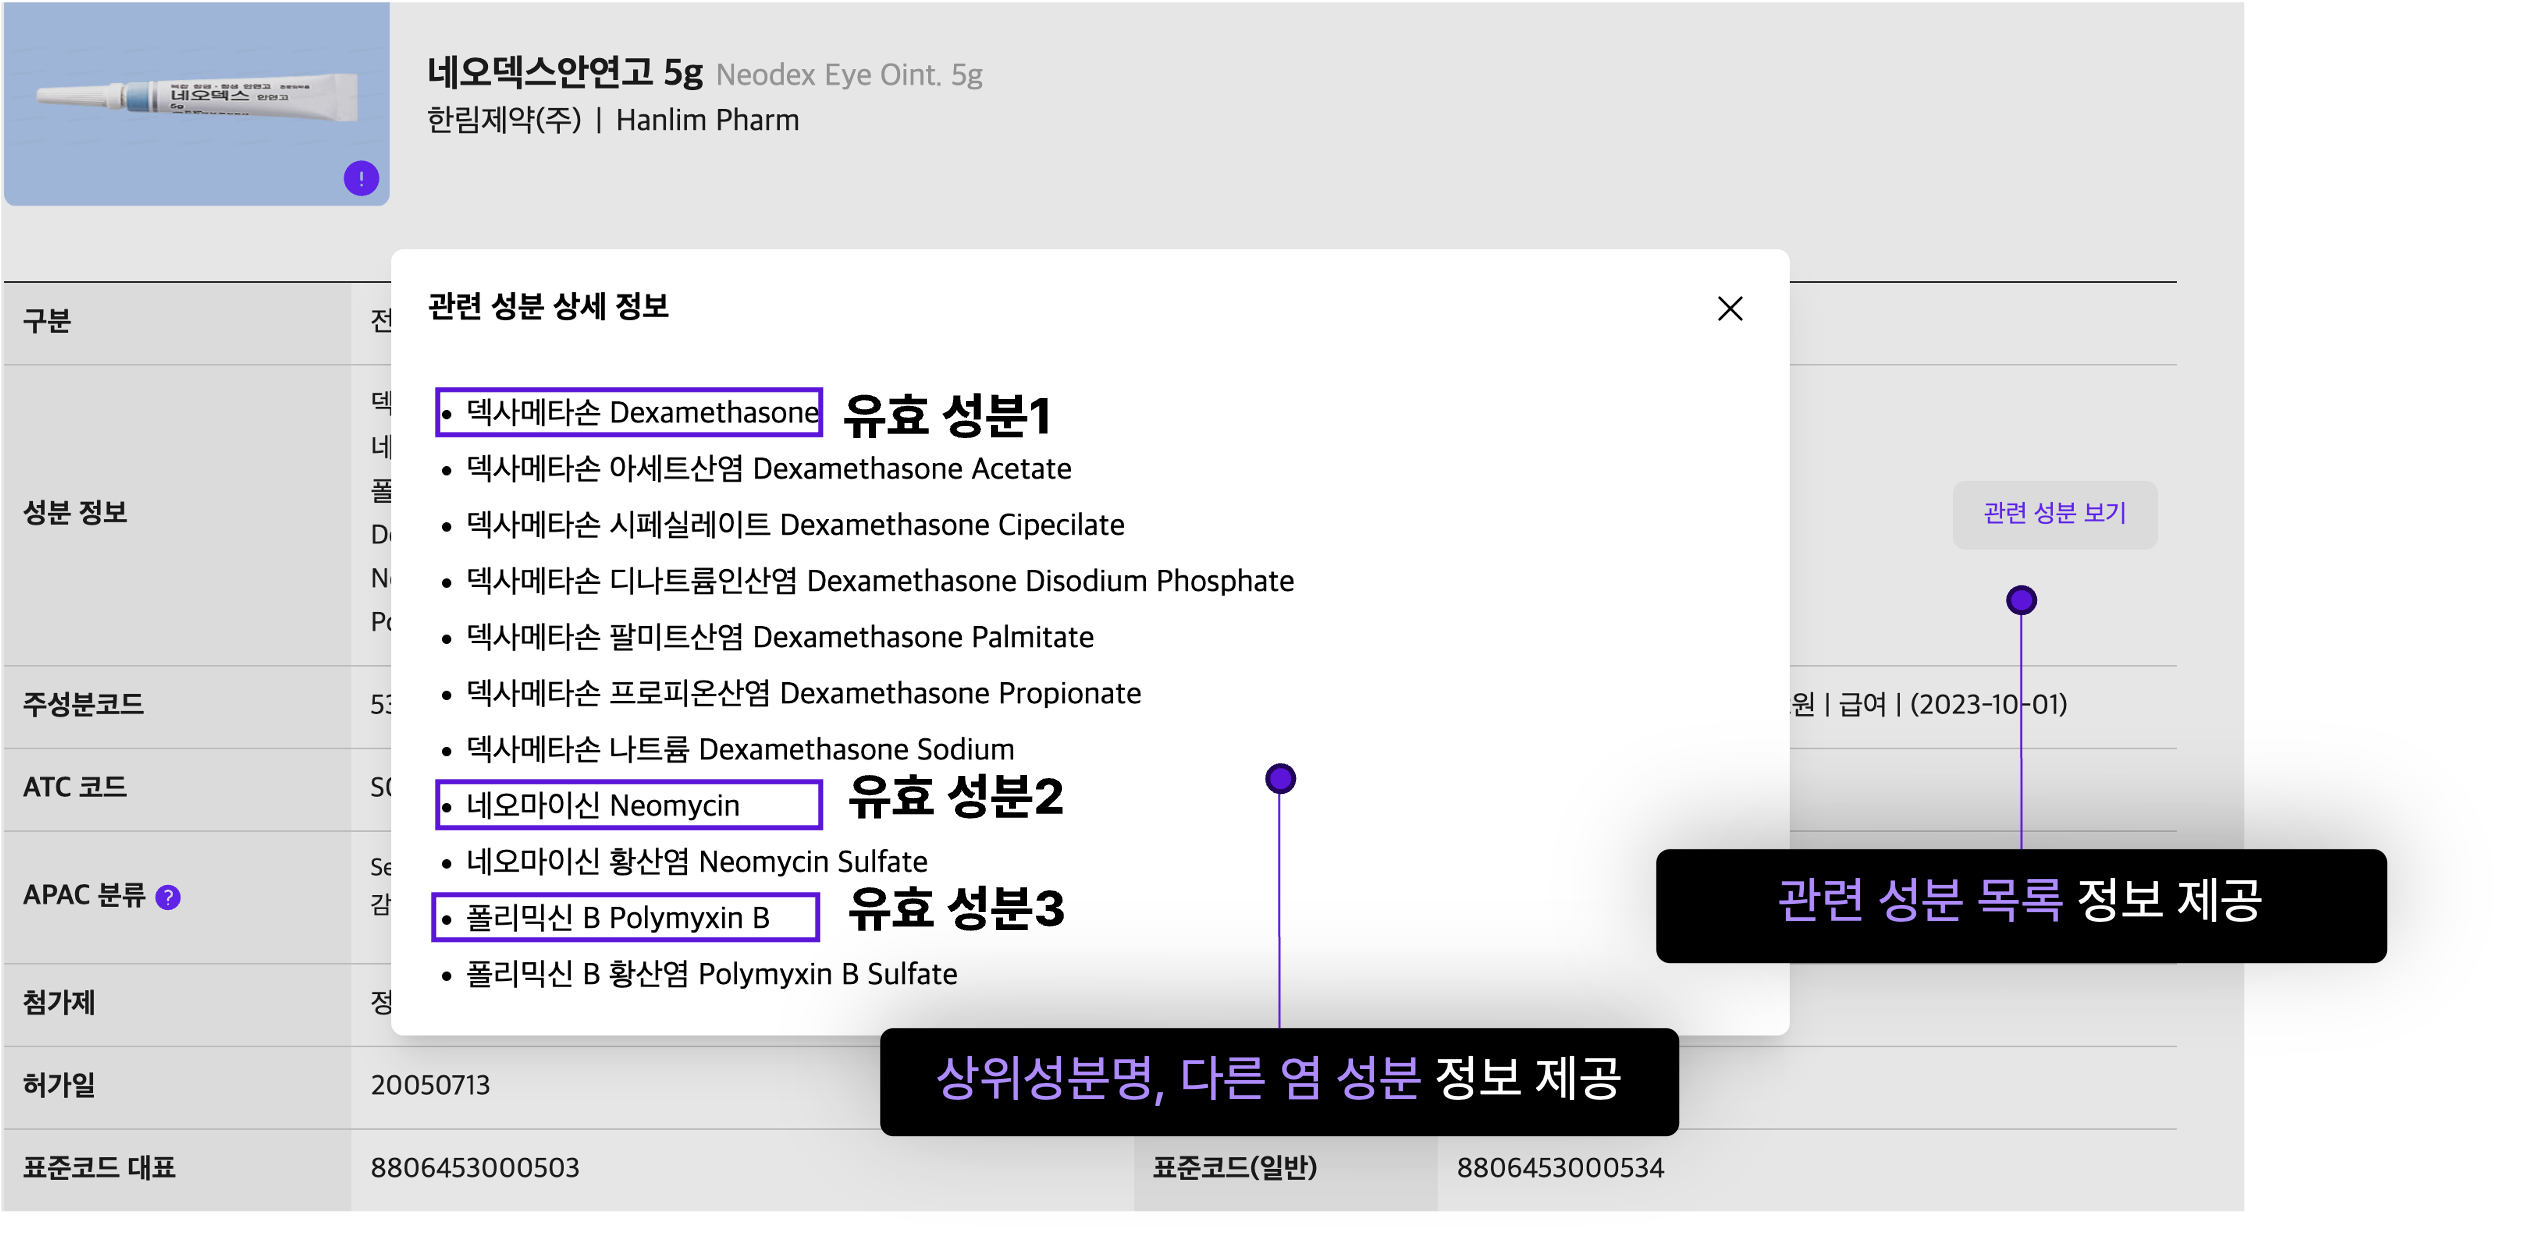2525x1260 pixels.
Task: Click the 표준코드(일반) number 8806453000534
Action: click(x=1560, y=1167)
